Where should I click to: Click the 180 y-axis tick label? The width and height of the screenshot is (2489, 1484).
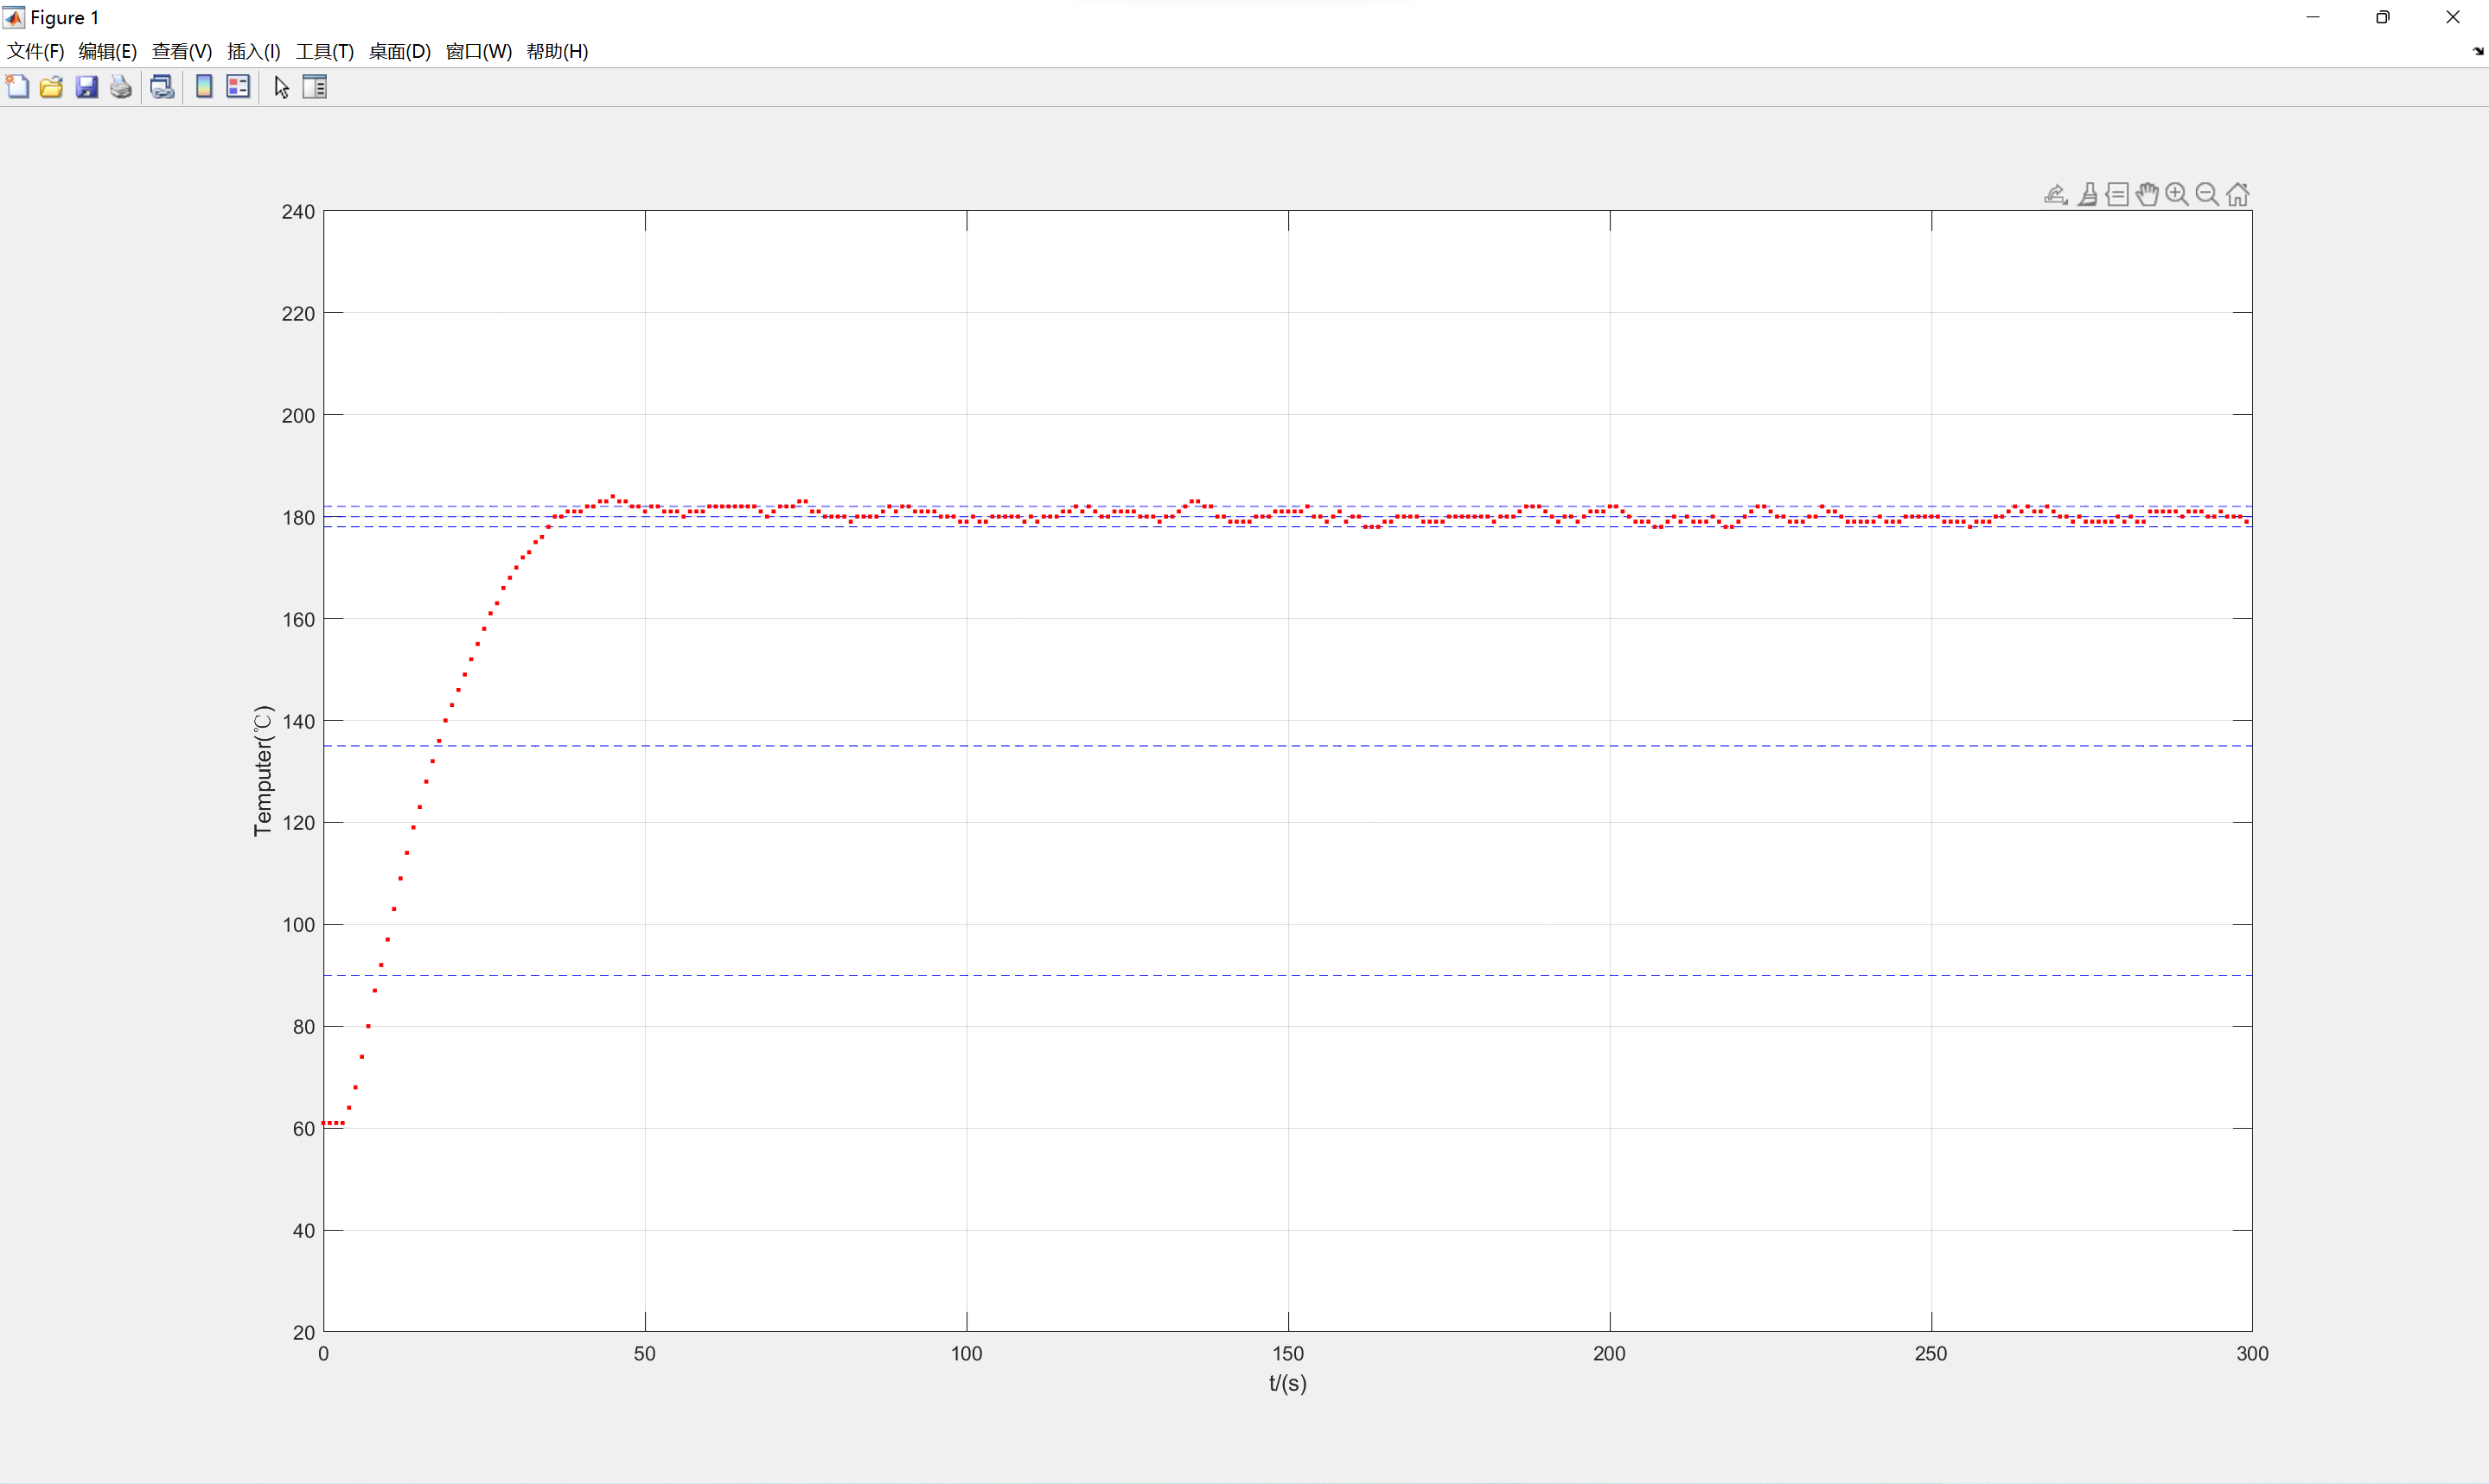(x=298, y=518)
